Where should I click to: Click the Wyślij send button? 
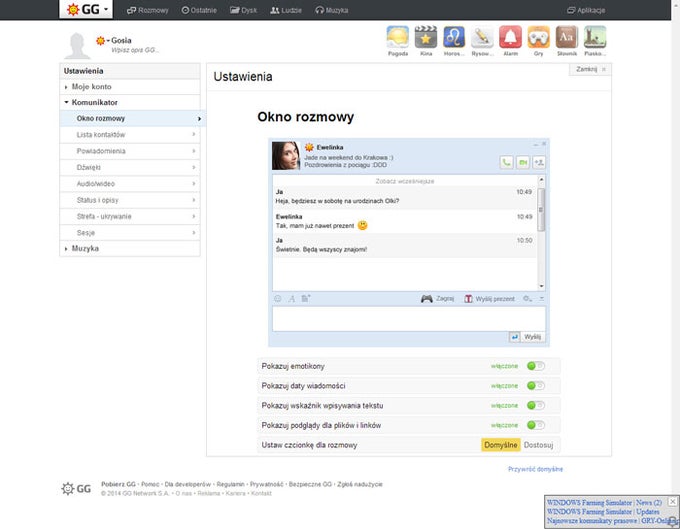[533, 337]
